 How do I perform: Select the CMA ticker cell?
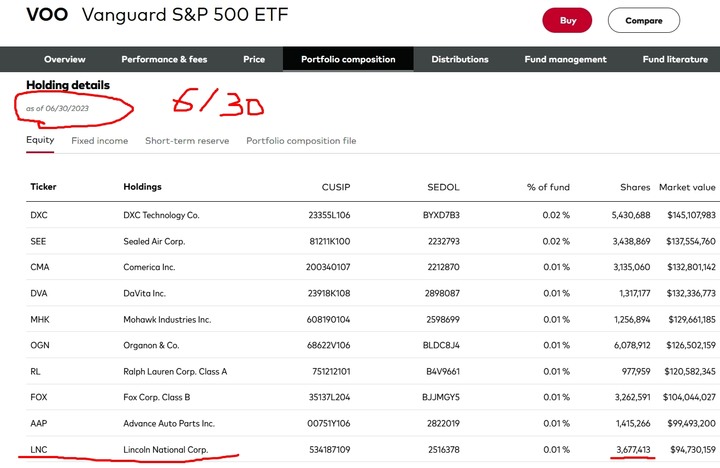(39, 267)
